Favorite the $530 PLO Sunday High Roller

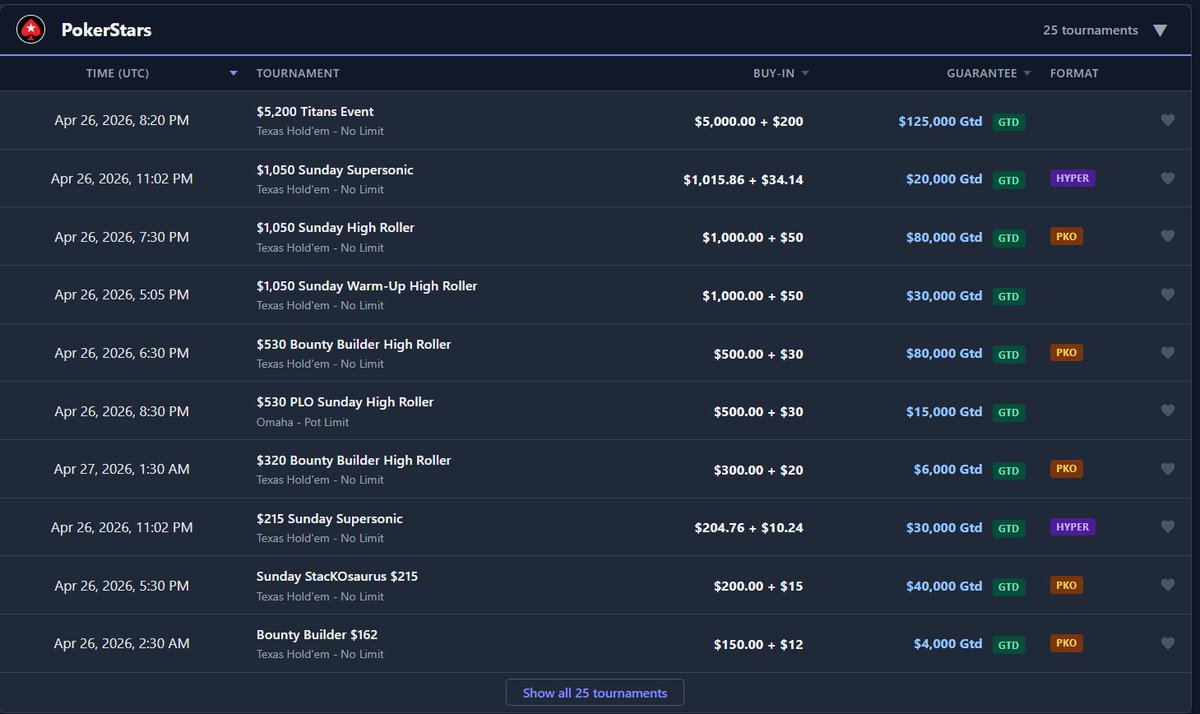[1167, 410]
